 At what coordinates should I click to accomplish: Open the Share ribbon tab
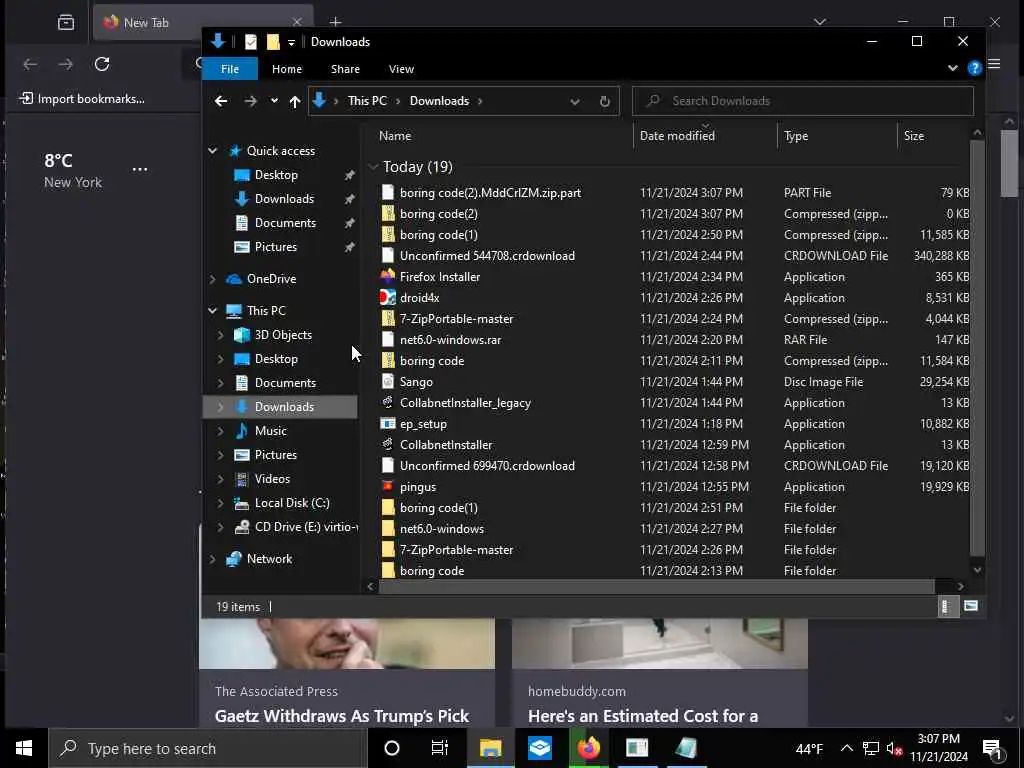[345, 69]
